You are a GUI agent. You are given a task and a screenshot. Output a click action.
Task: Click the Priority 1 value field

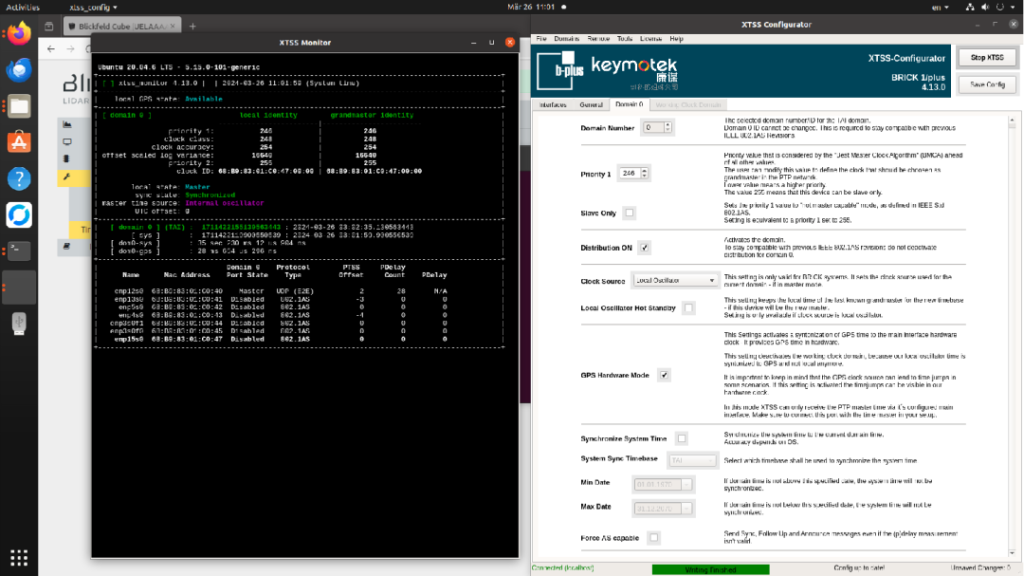629,174
